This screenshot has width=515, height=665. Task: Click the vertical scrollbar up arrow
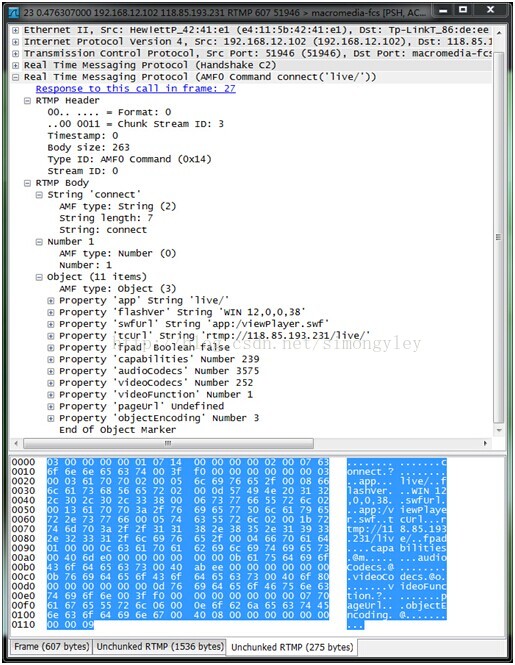point(499,33)
